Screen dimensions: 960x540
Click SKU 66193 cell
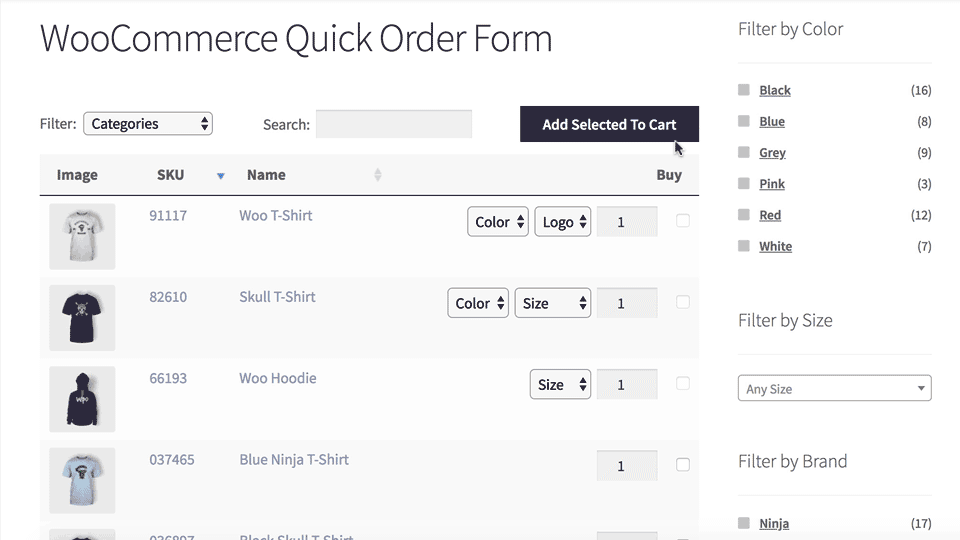coord(168,378)
